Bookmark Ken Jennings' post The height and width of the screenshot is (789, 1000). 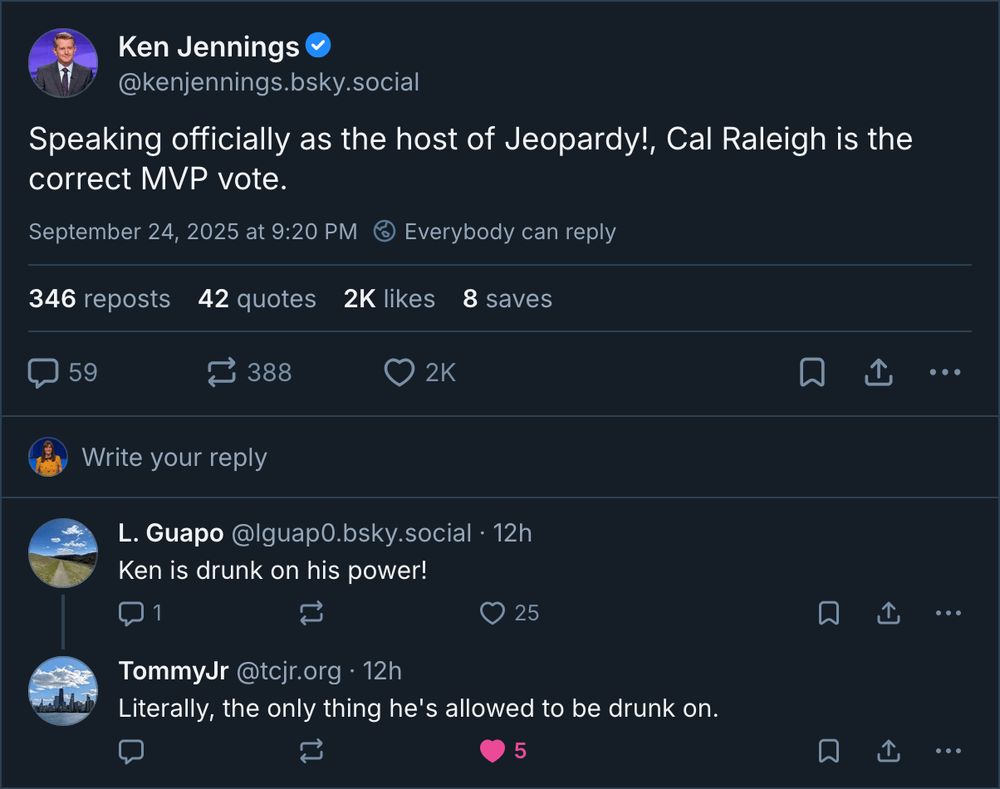812,371
